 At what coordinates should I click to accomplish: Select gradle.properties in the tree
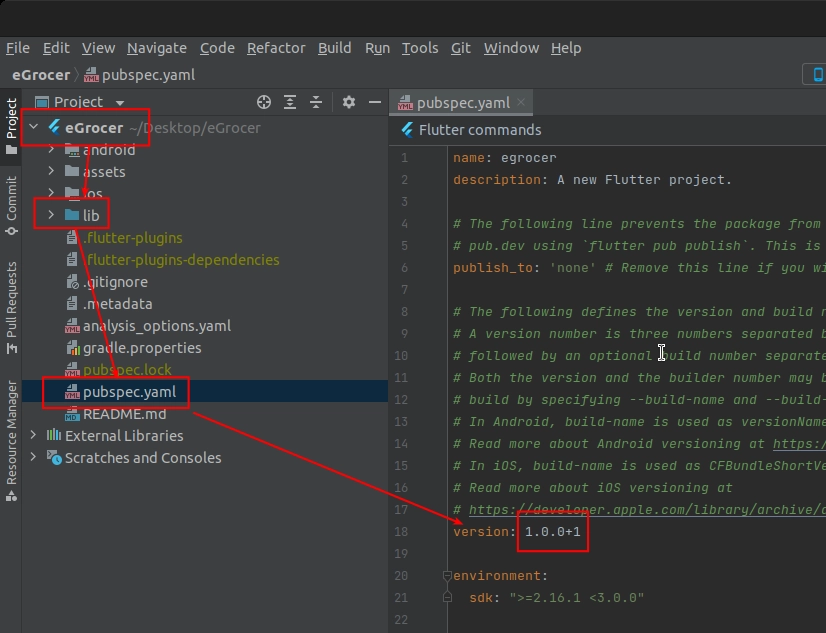coord(205,348)
